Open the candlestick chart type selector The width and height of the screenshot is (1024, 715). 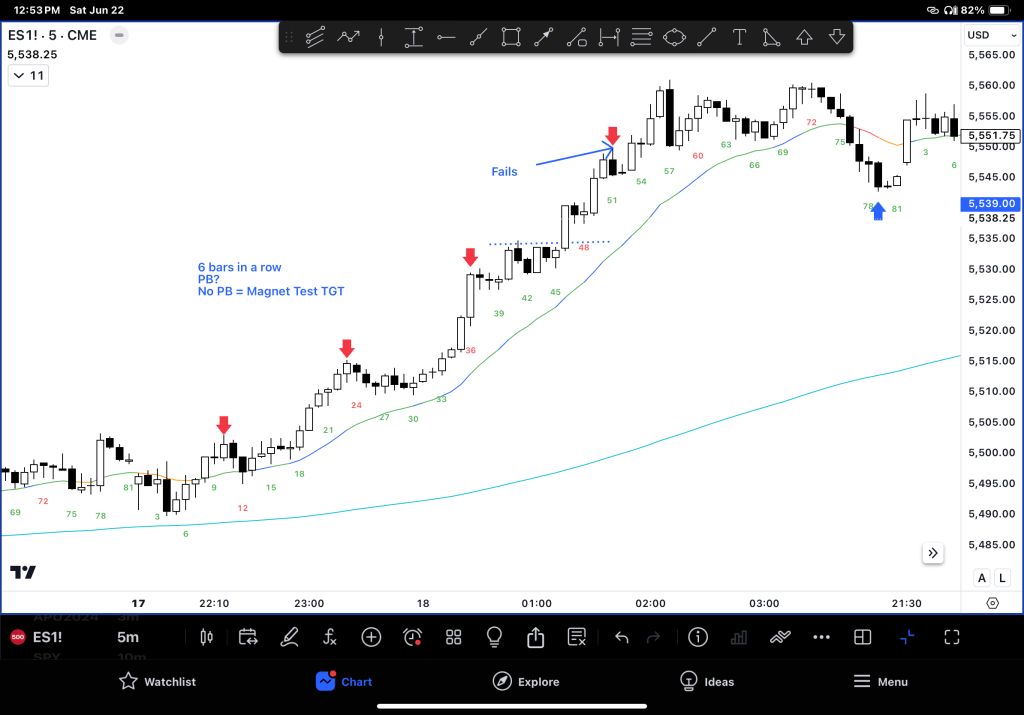207,637
